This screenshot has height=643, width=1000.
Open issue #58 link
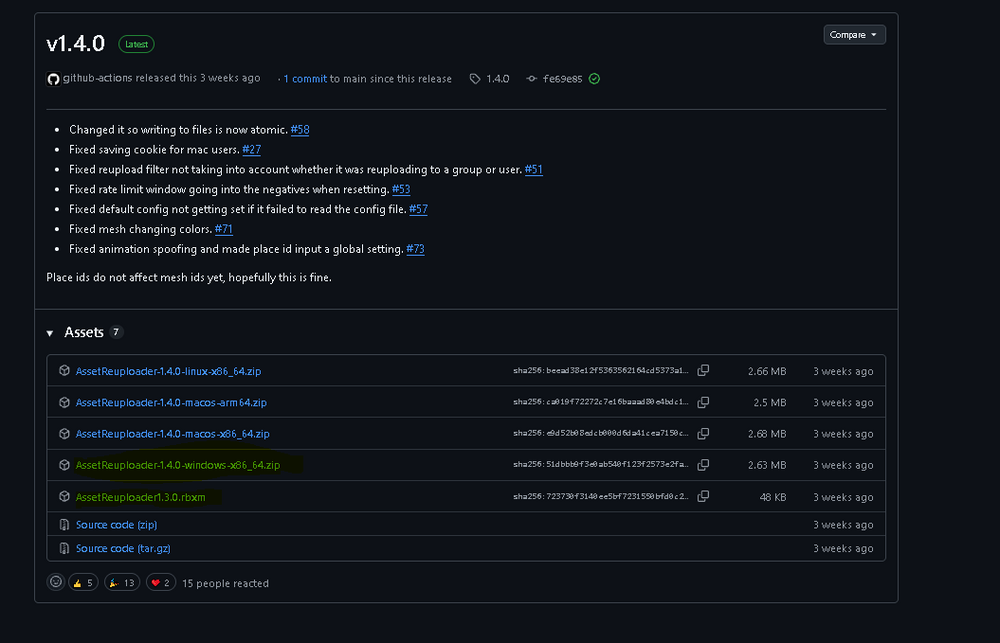(300, 129)
